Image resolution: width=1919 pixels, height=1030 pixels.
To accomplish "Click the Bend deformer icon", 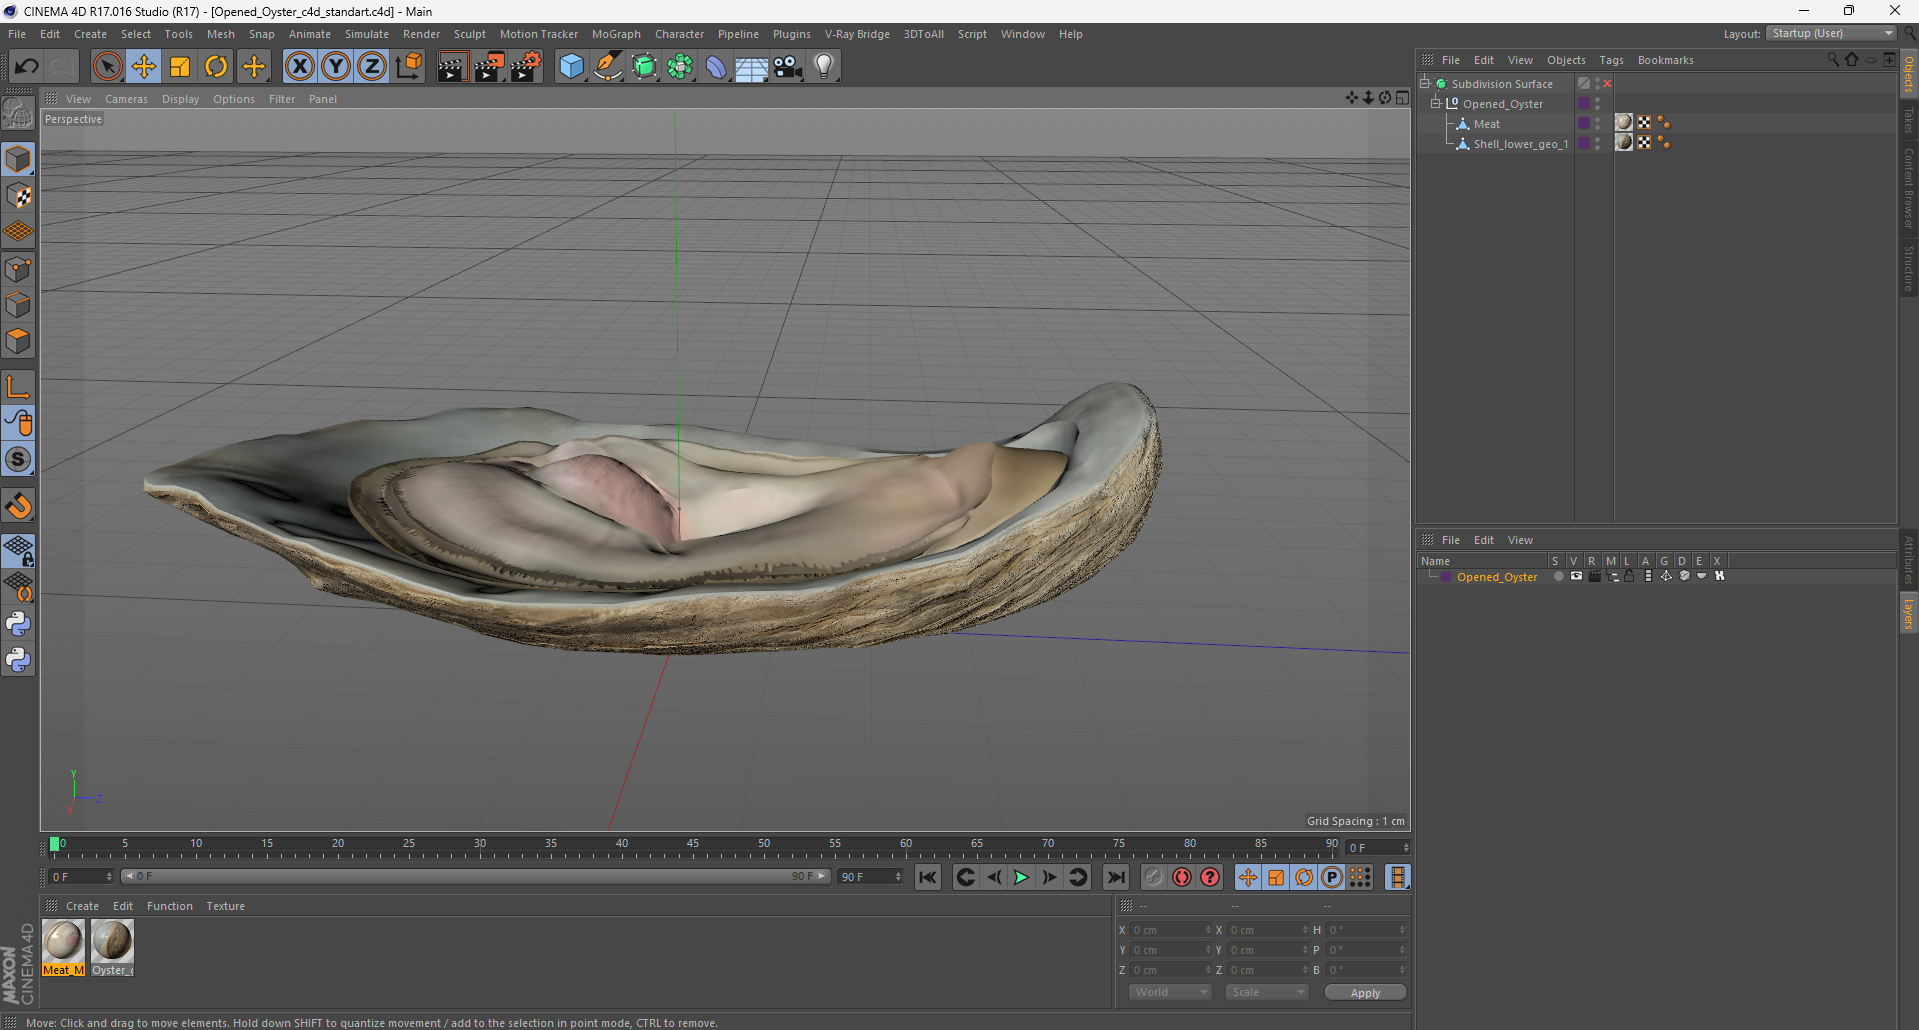I will [716, 67].
